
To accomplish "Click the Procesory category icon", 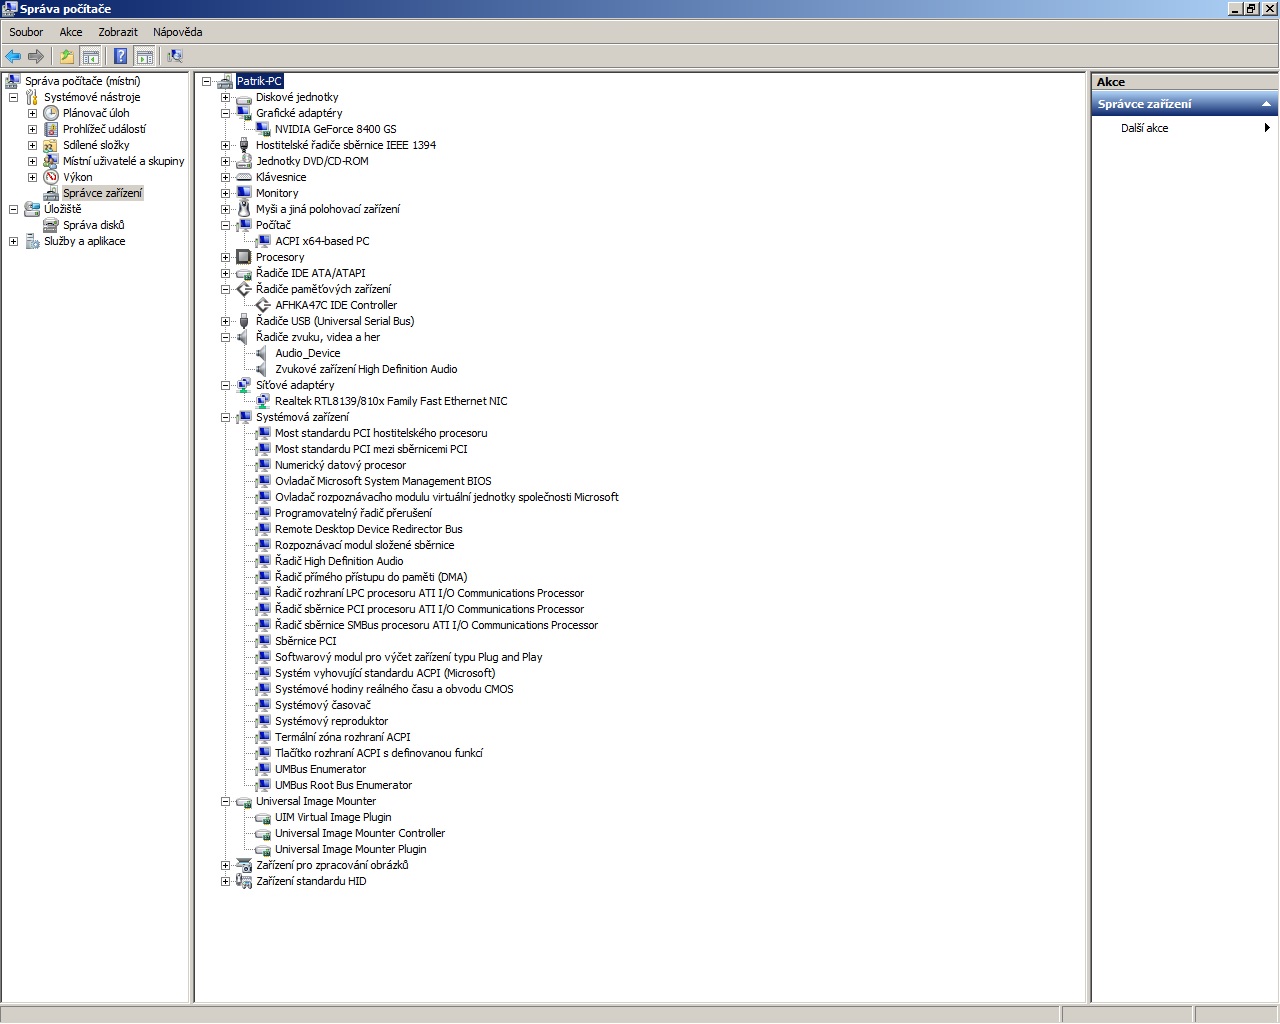I will [x=244, y=257].
